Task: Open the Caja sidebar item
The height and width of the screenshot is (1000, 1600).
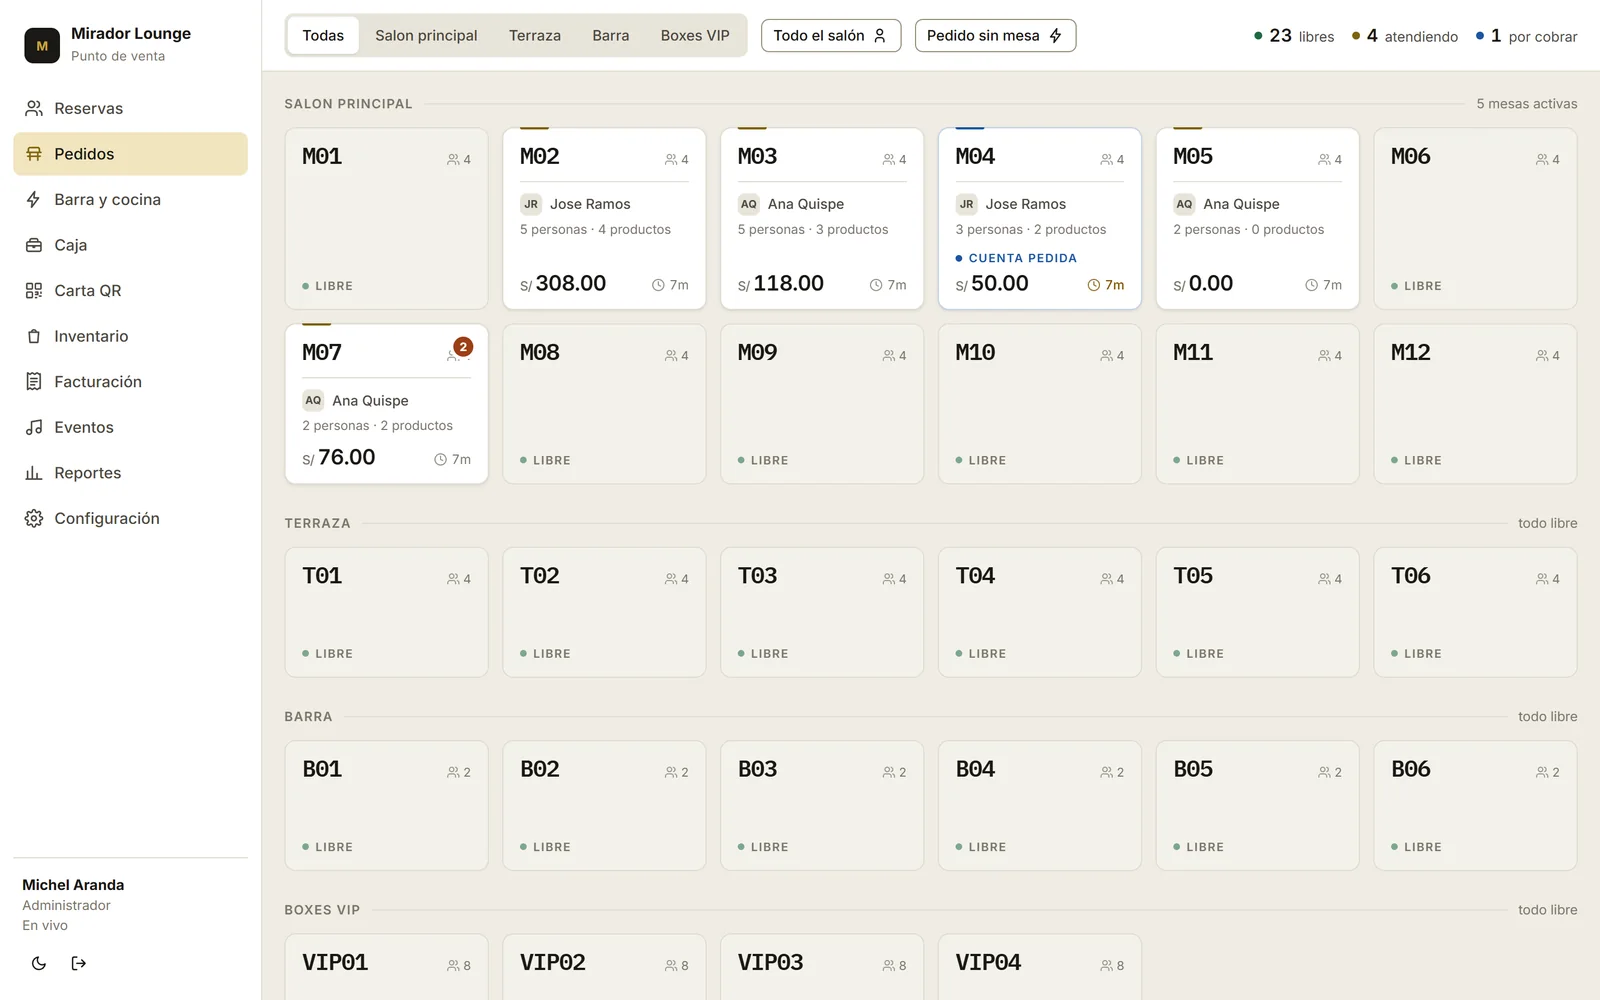Action: (x=130, y=245)
